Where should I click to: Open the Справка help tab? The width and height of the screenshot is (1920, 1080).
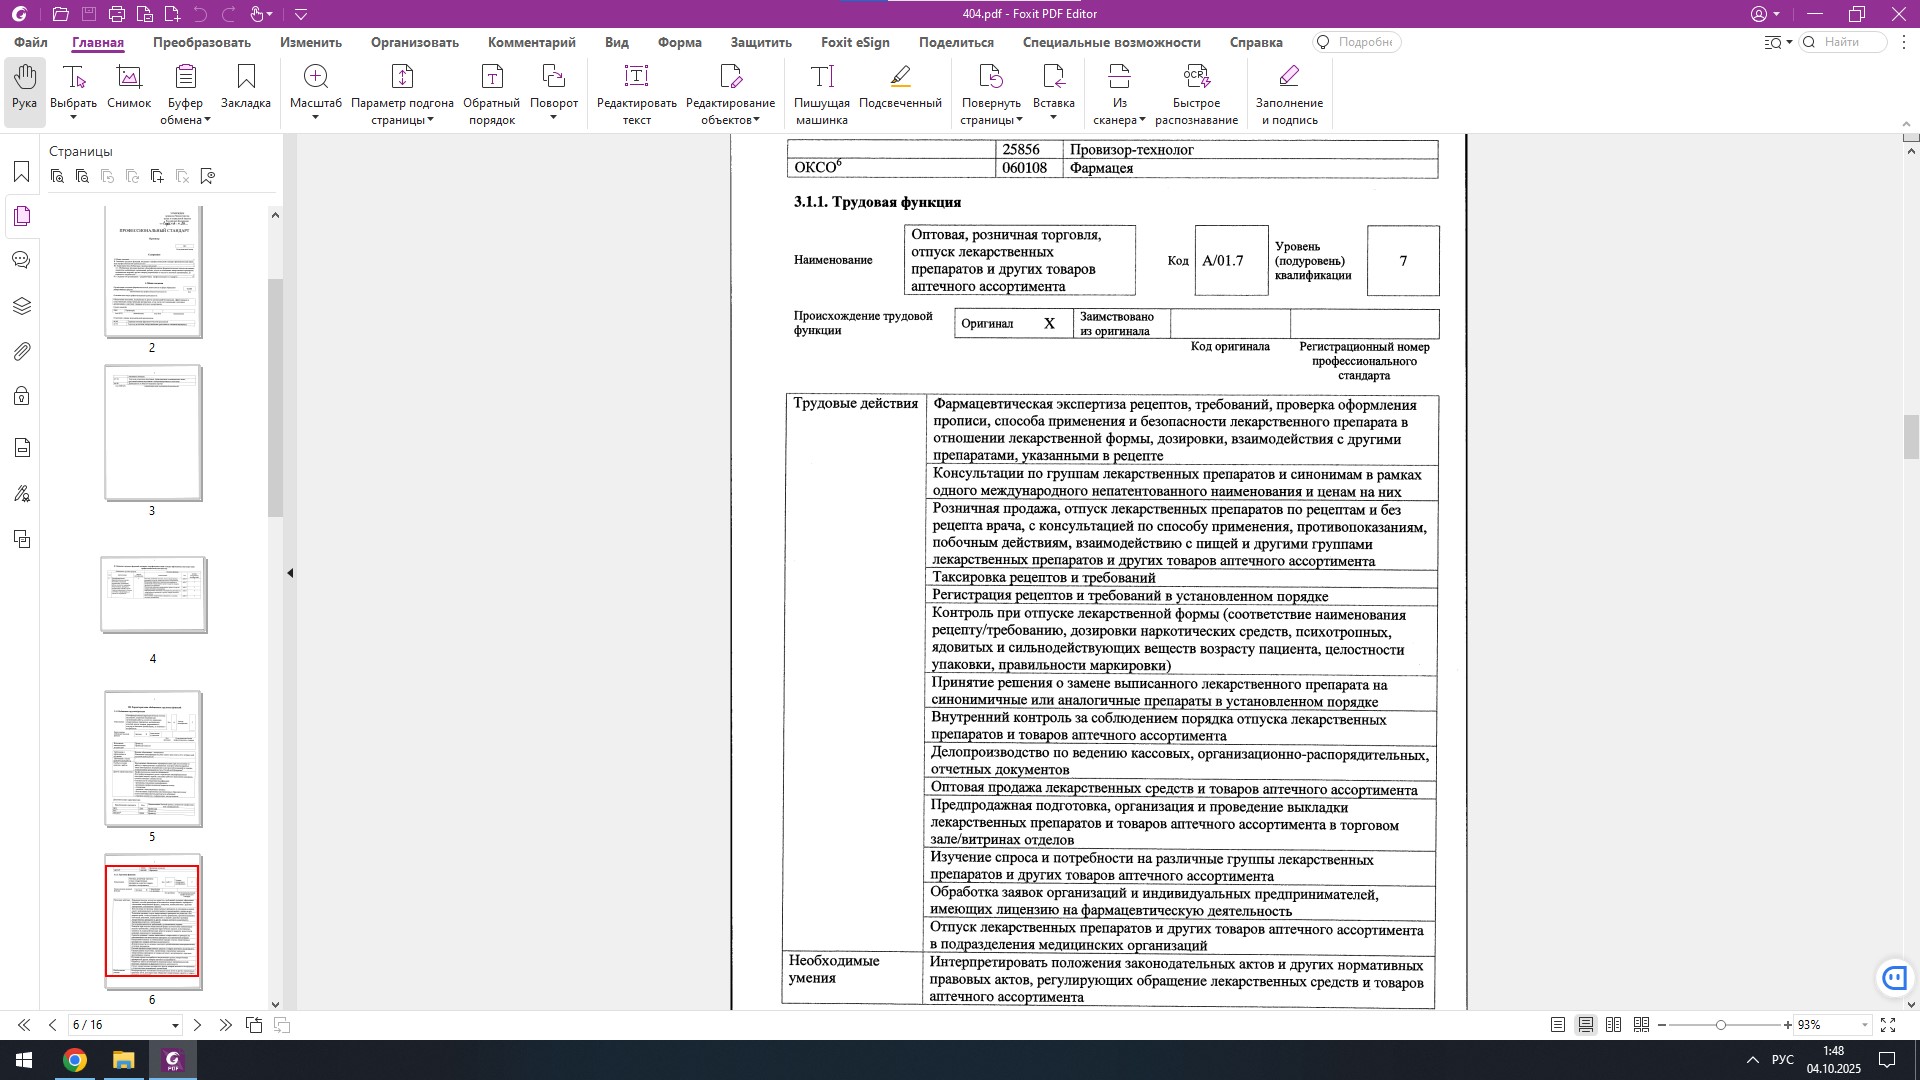point(1256,43)
